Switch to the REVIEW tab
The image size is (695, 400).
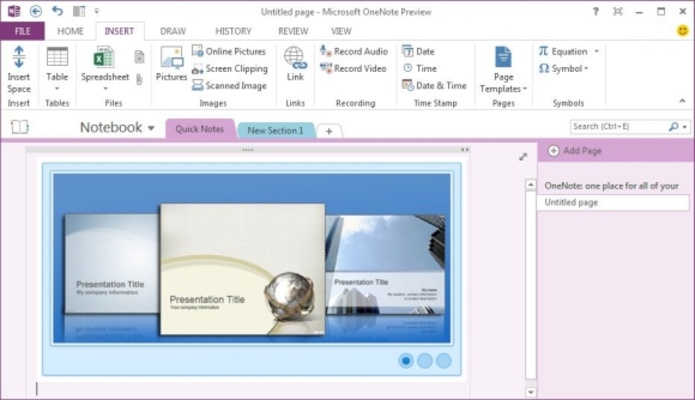(293, 31)
